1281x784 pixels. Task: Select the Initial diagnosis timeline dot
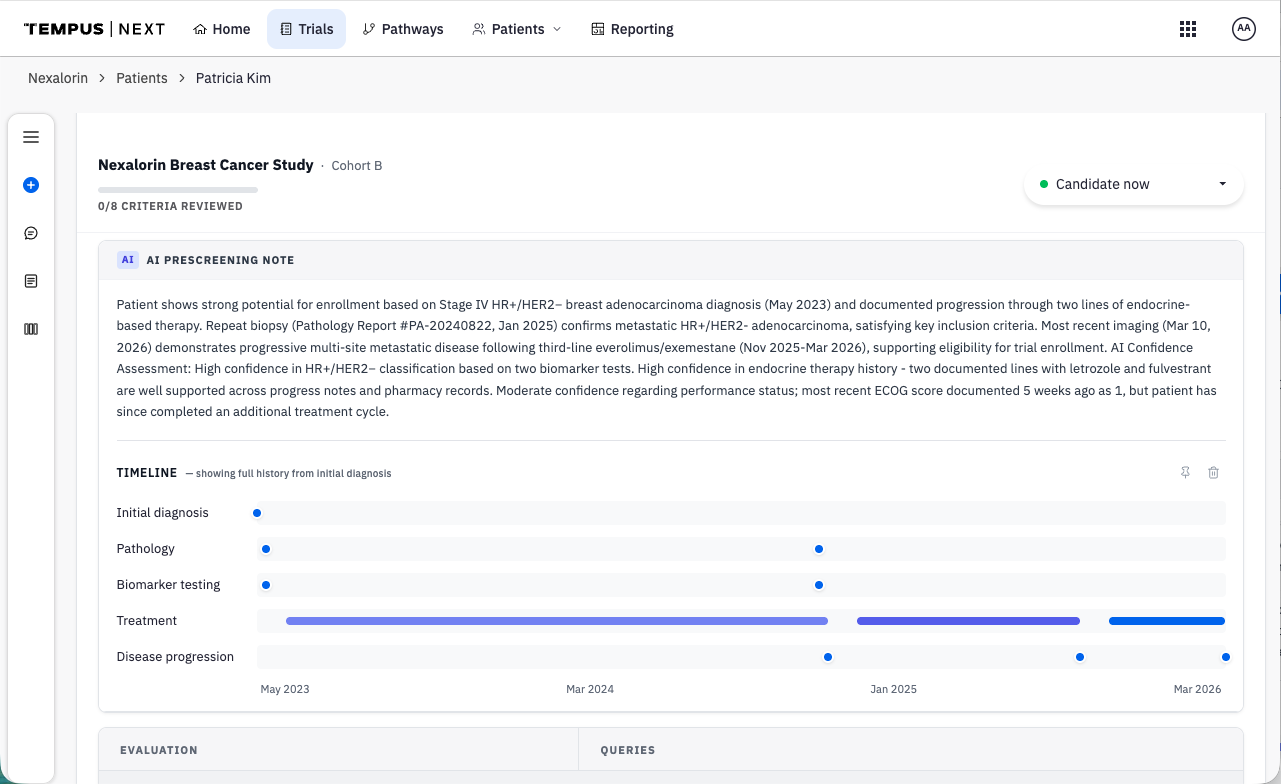[x=257, y=513]
